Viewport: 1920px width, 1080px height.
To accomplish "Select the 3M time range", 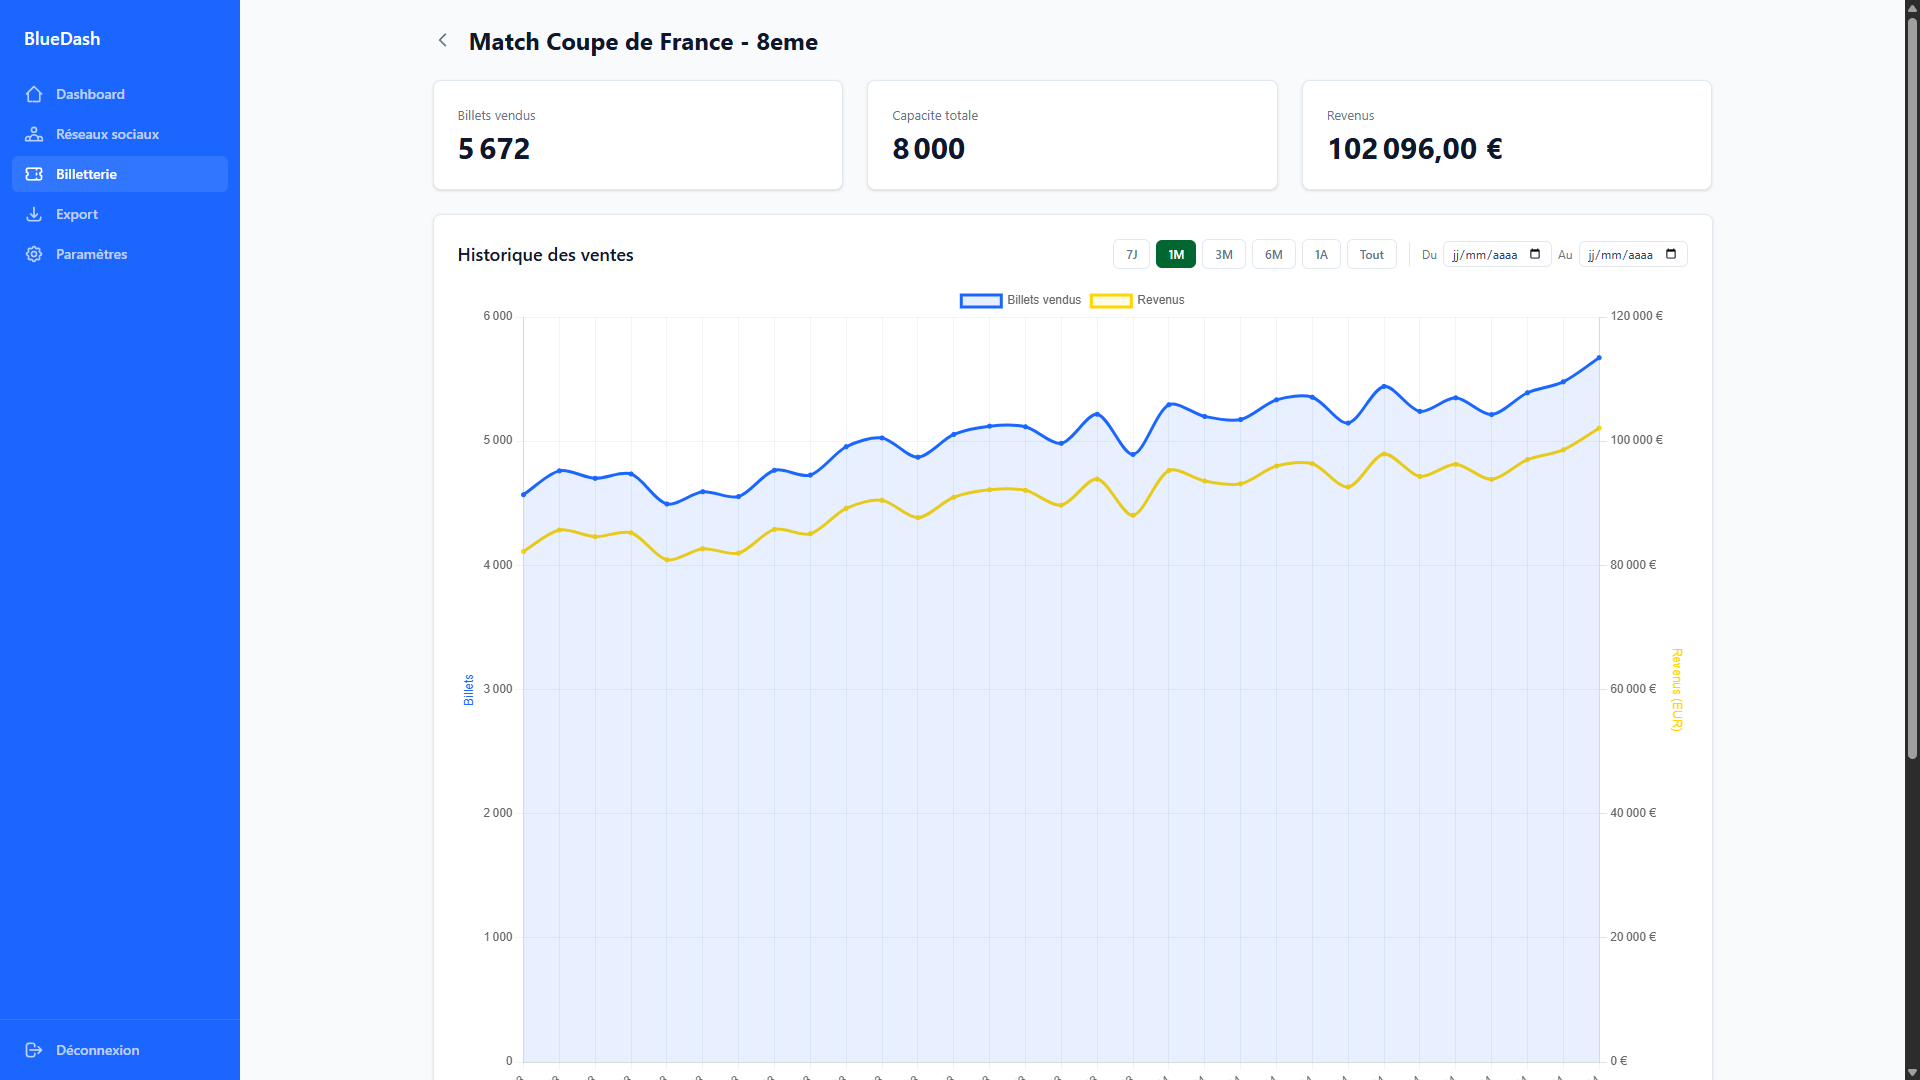I will [1224, 254].
